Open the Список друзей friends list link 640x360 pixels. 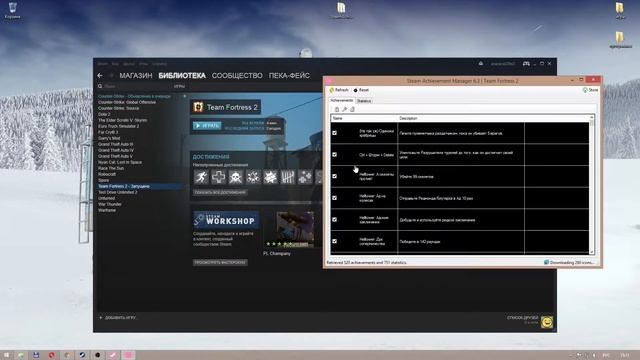pos(522,318)
